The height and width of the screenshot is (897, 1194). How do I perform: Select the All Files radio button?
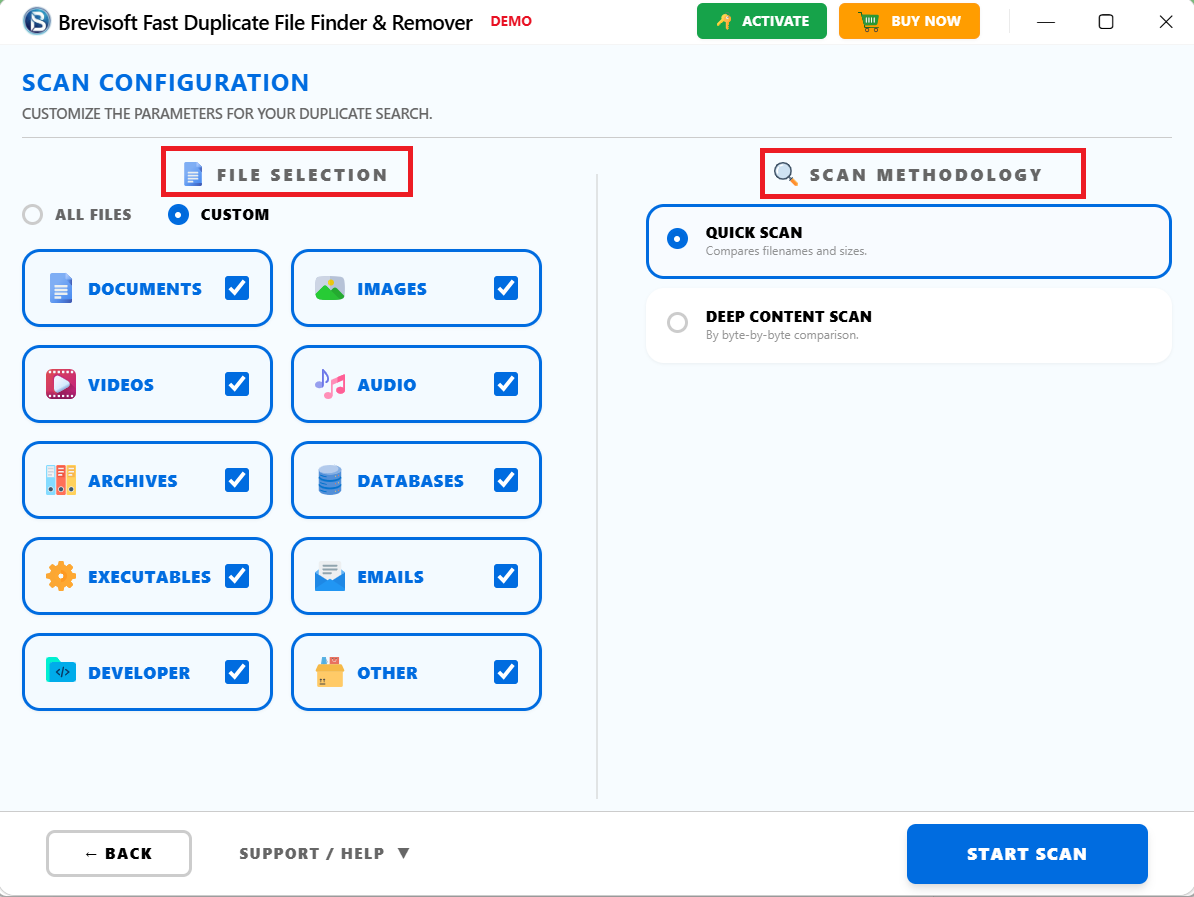[32, 214]
